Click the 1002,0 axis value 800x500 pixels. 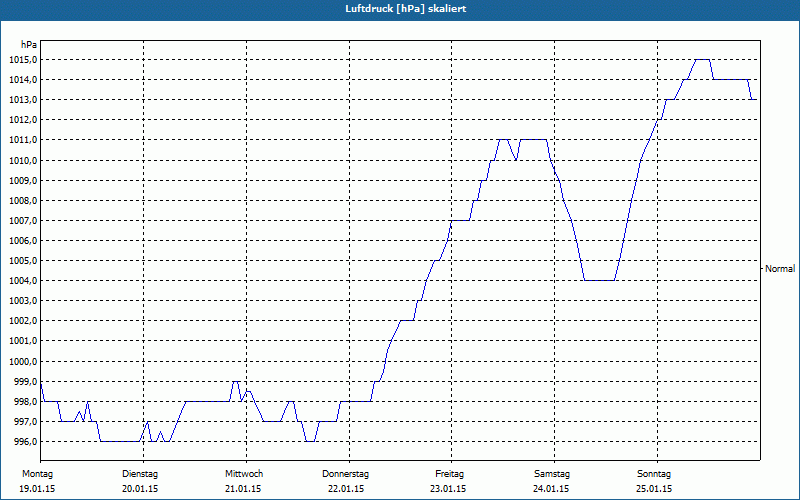coord(23,321)
